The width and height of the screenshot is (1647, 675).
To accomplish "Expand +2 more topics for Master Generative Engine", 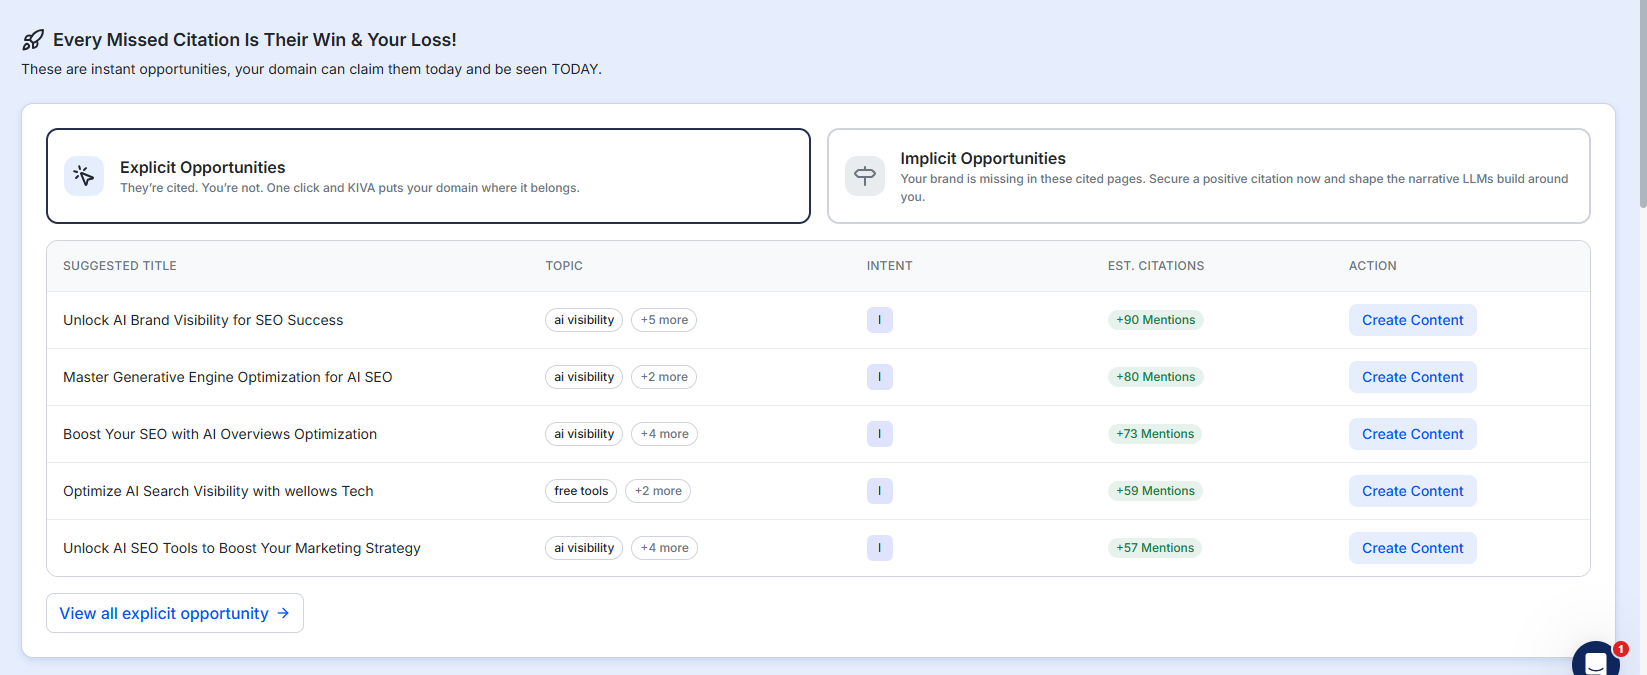I will pos(664,377).
